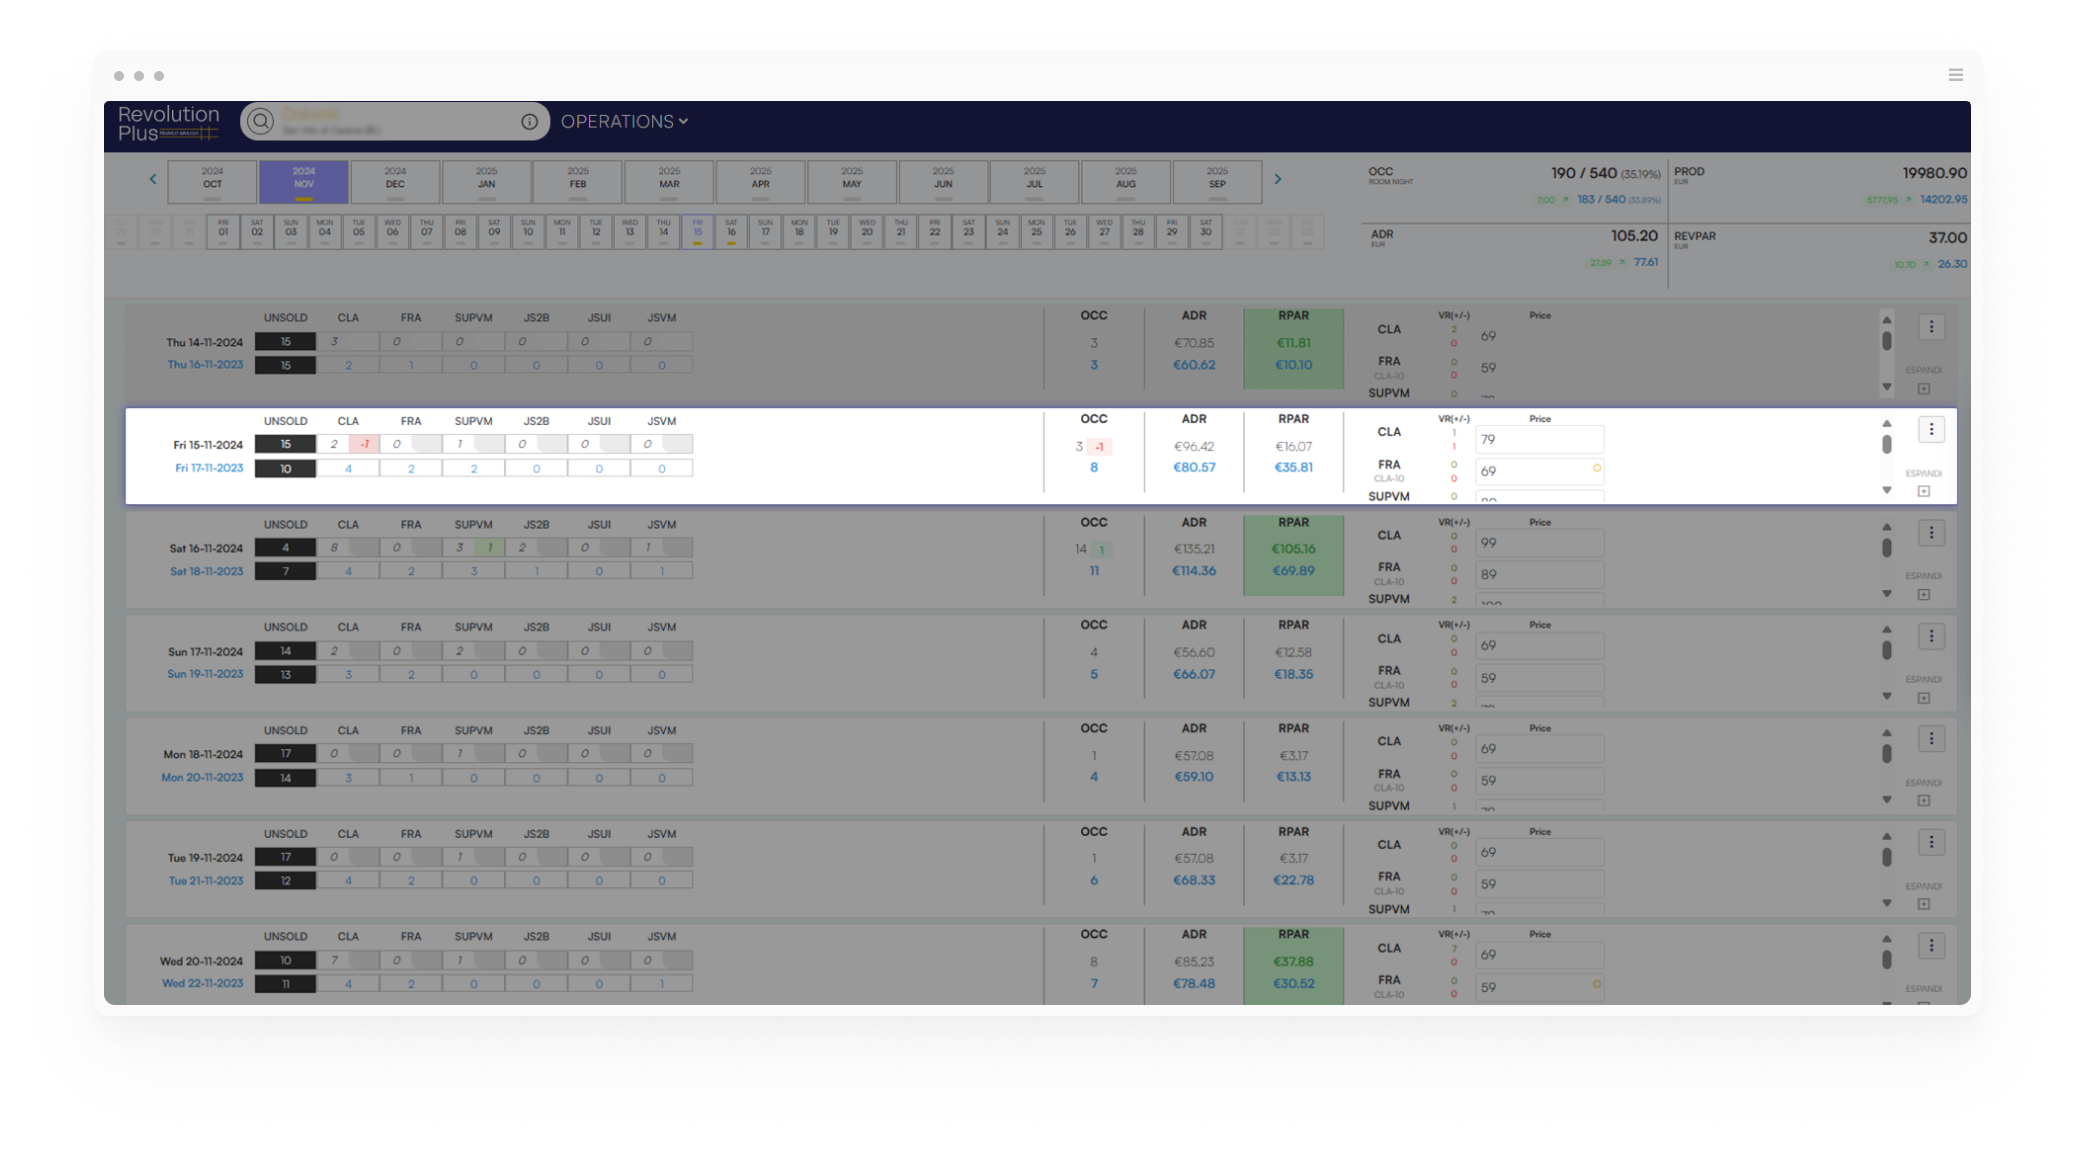The height and width of the screenshot is (1152, 2076).
Task: Select the 2024 DEC month tab
Action: (x=395, y=181)
